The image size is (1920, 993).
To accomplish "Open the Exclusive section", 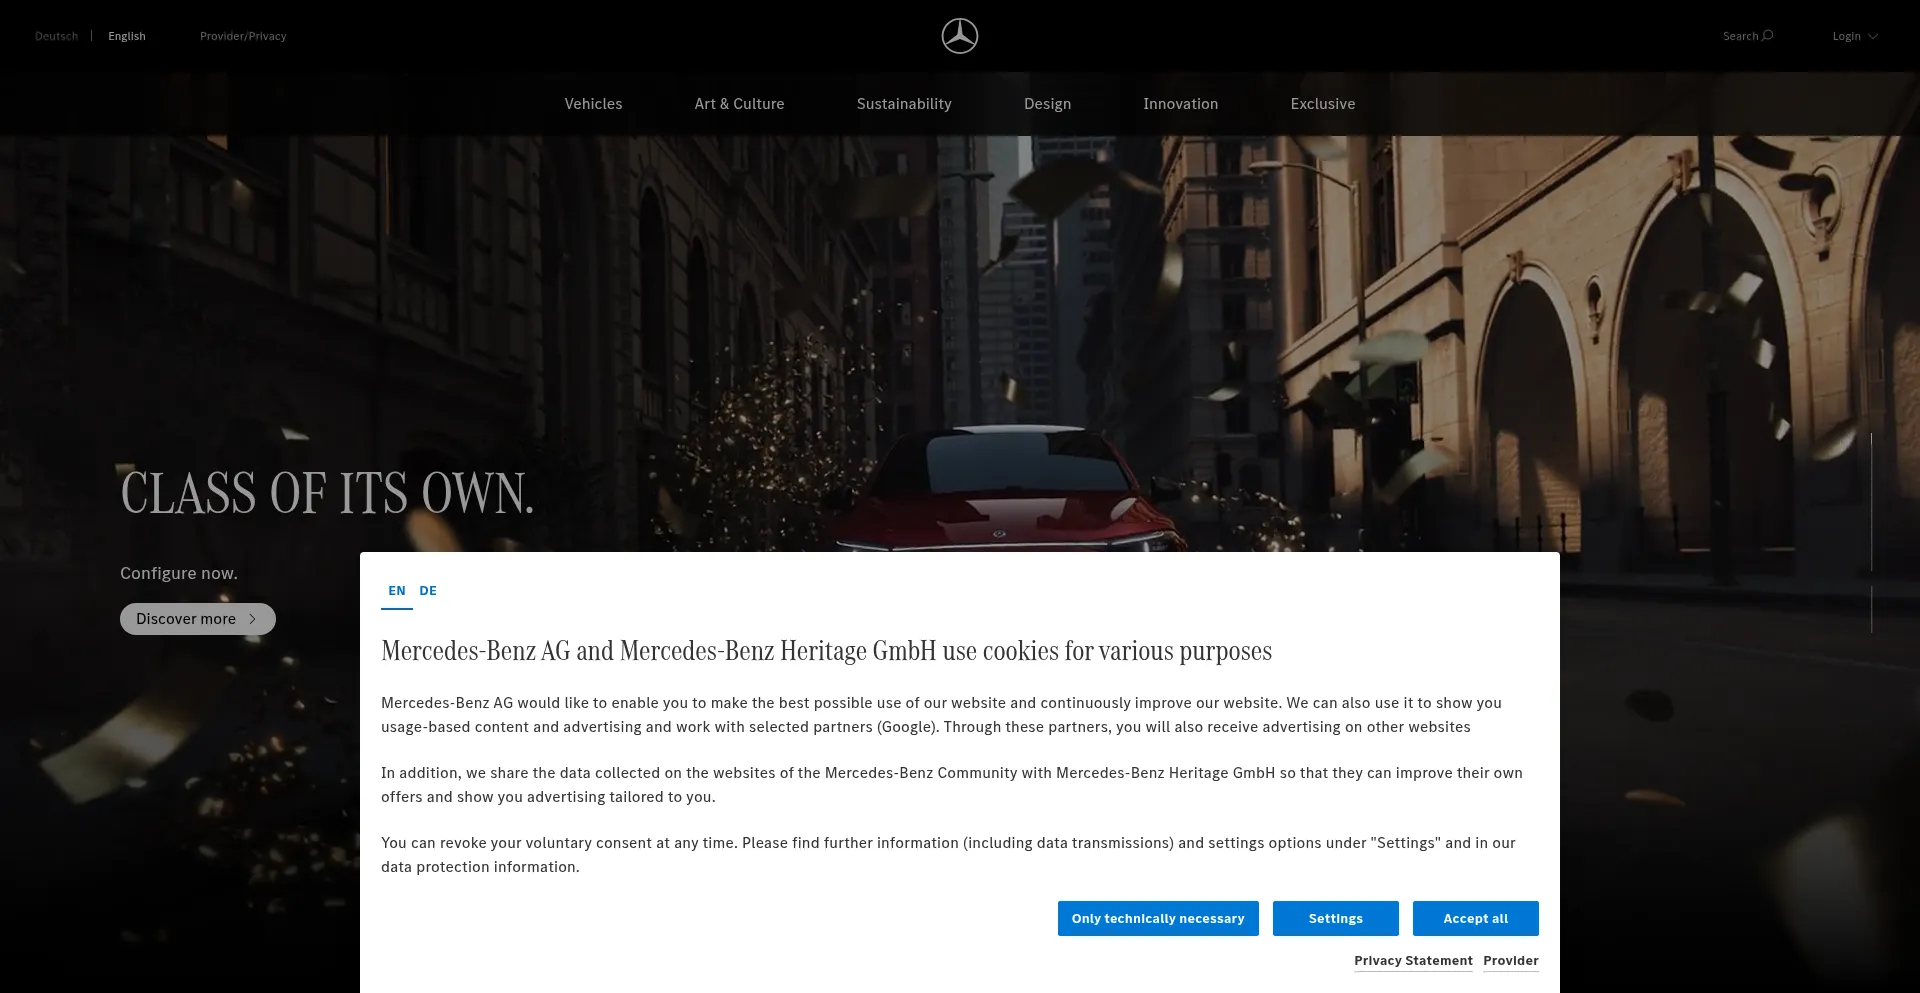I will 1322,103.
